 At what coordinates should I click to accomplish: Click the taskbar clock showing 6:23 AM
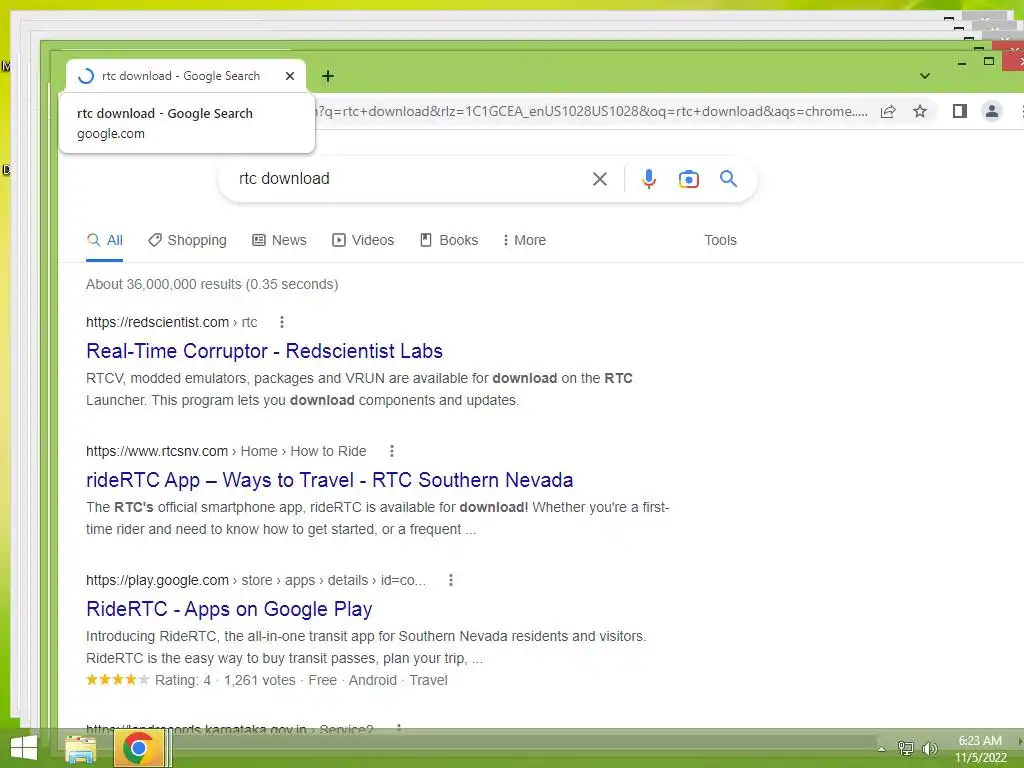(x=980, y=741)
